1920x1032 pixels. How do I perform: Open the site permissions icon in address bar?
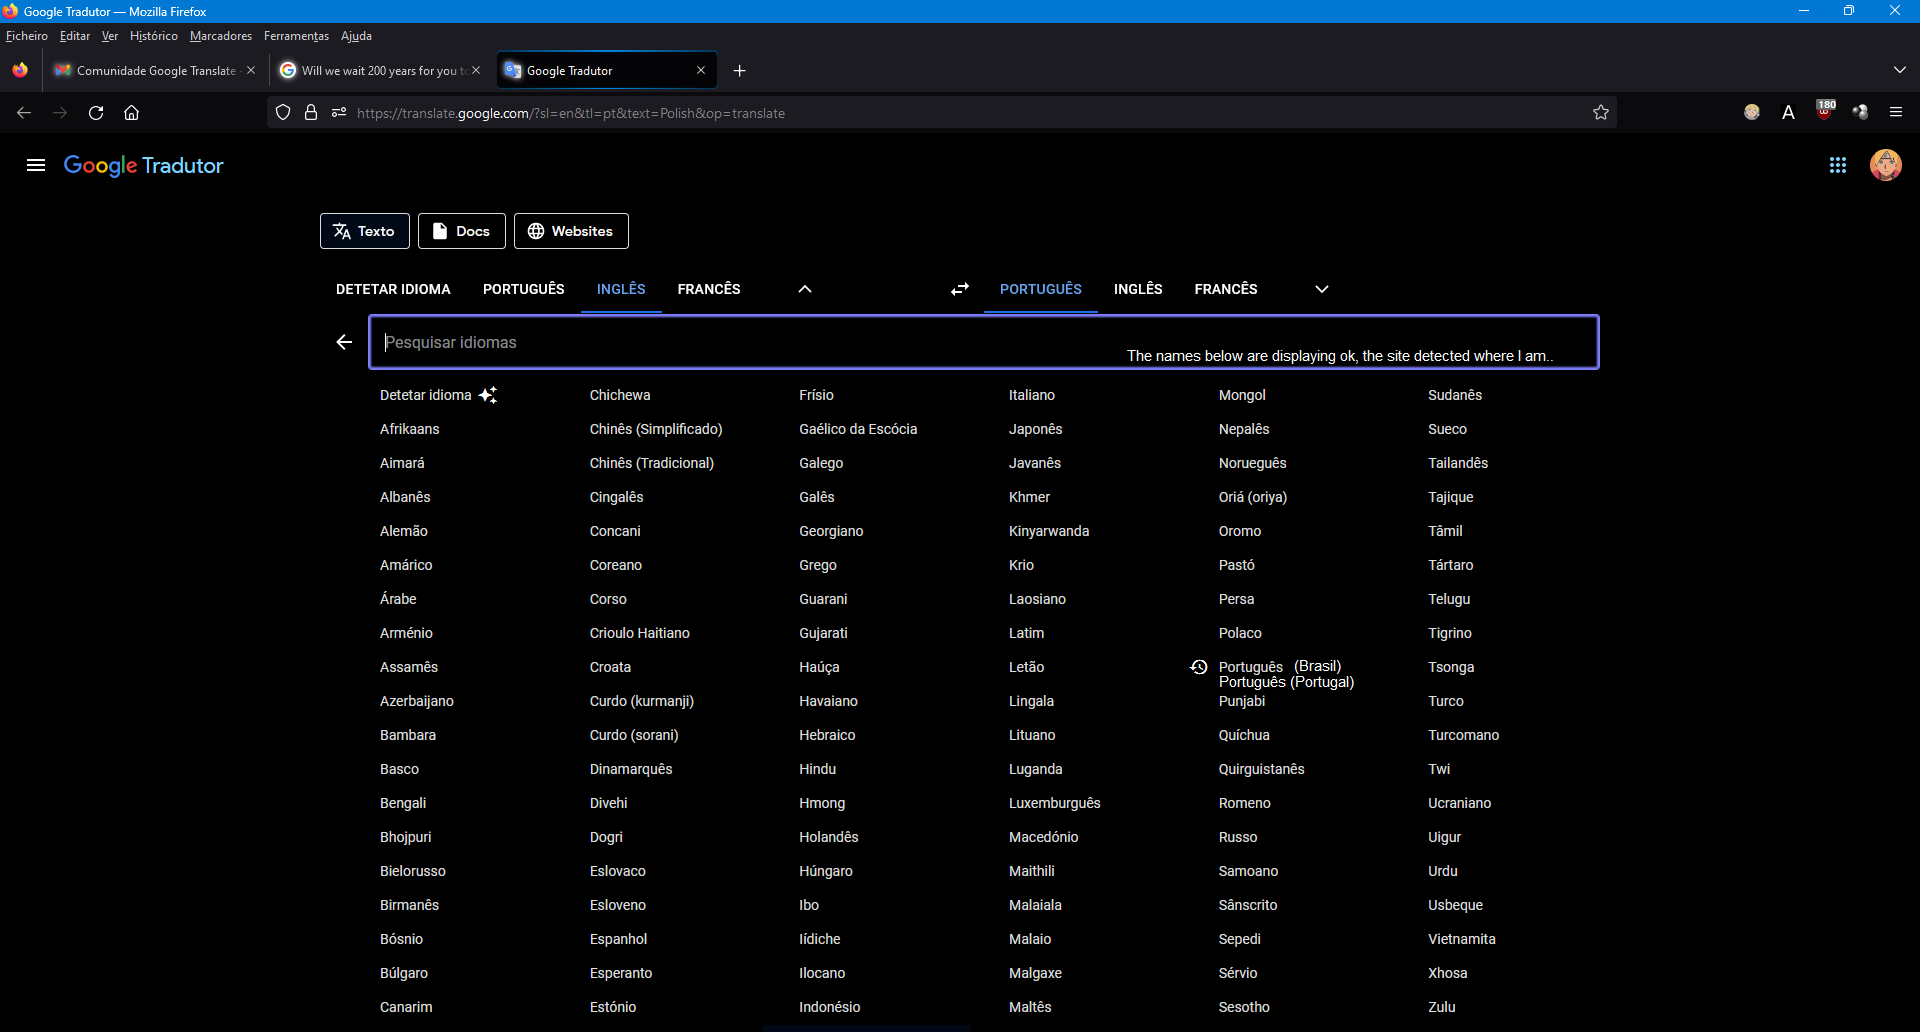pyautogui.click(x=339, y=113)
